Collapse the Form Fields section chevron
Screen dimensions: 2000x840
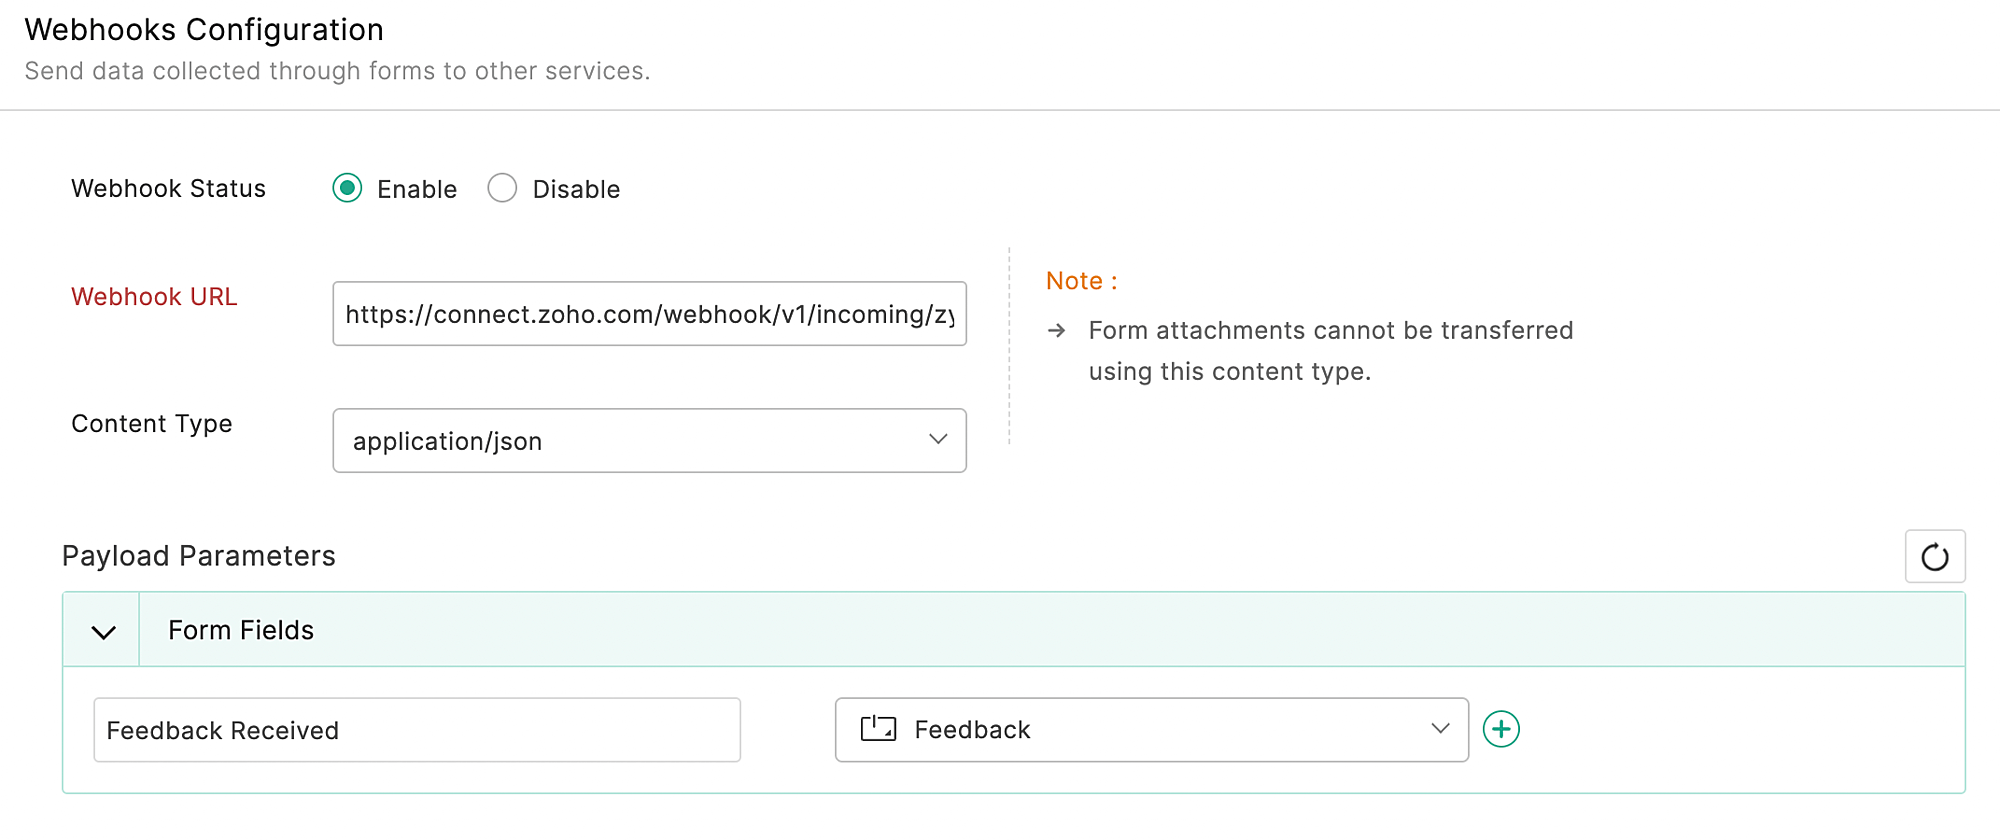coord(103,631)
